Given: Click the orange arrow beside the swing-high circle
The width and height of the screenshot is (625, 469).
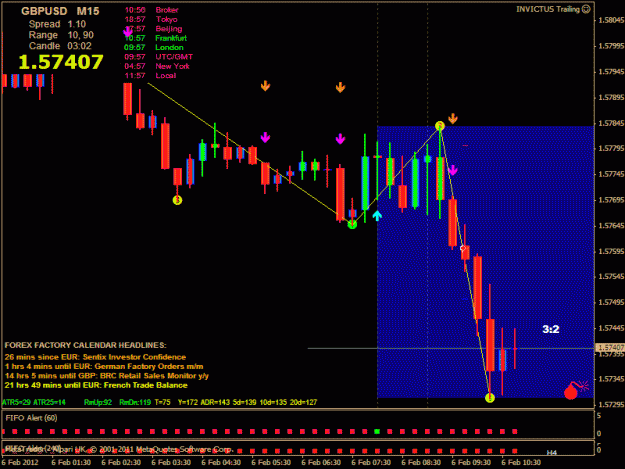Looking at the screenshot, I should coord(453,118).
